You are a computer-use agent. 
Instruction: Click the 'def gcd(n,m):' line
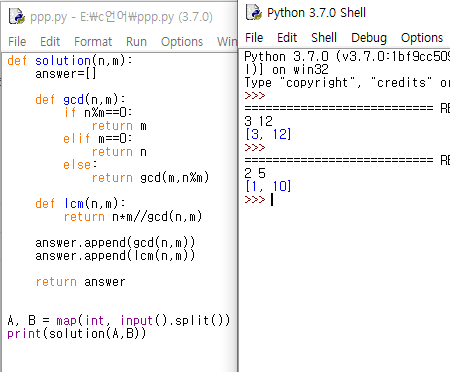click(80, 100)
